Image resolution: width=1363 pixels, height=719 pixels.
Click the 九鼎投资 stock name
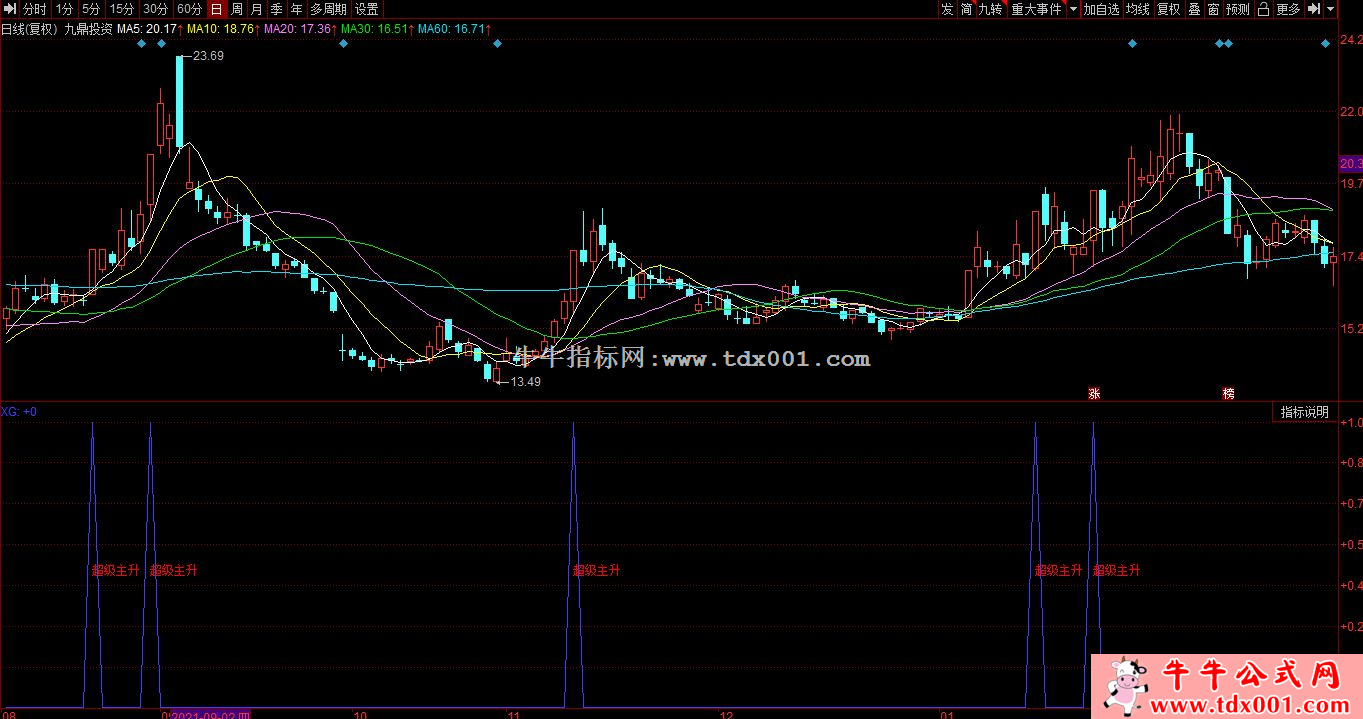pos(87,29)
